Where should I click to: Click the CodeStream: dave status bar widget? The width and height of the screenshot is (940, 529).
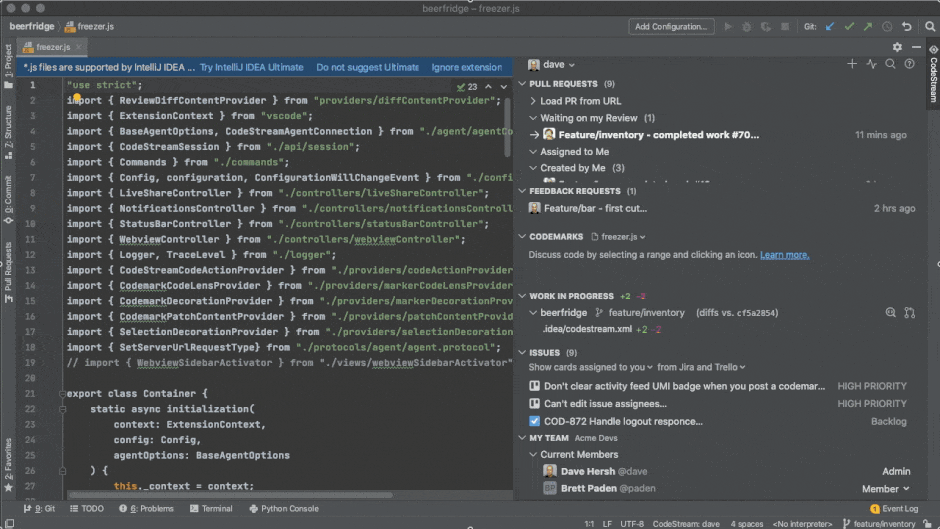[686, 524]
